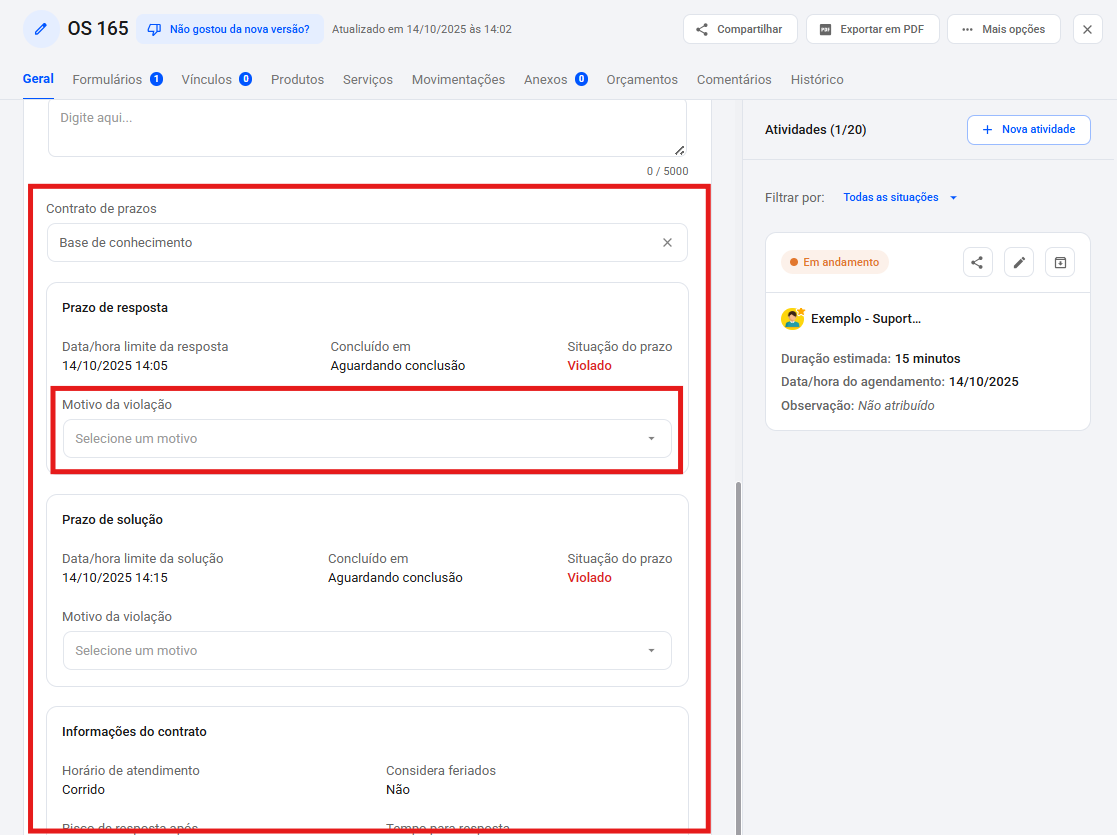Click the PDF icon in Exportar em PDF
This screenshot has width=1117, height=835.
[x=825, y=29]
